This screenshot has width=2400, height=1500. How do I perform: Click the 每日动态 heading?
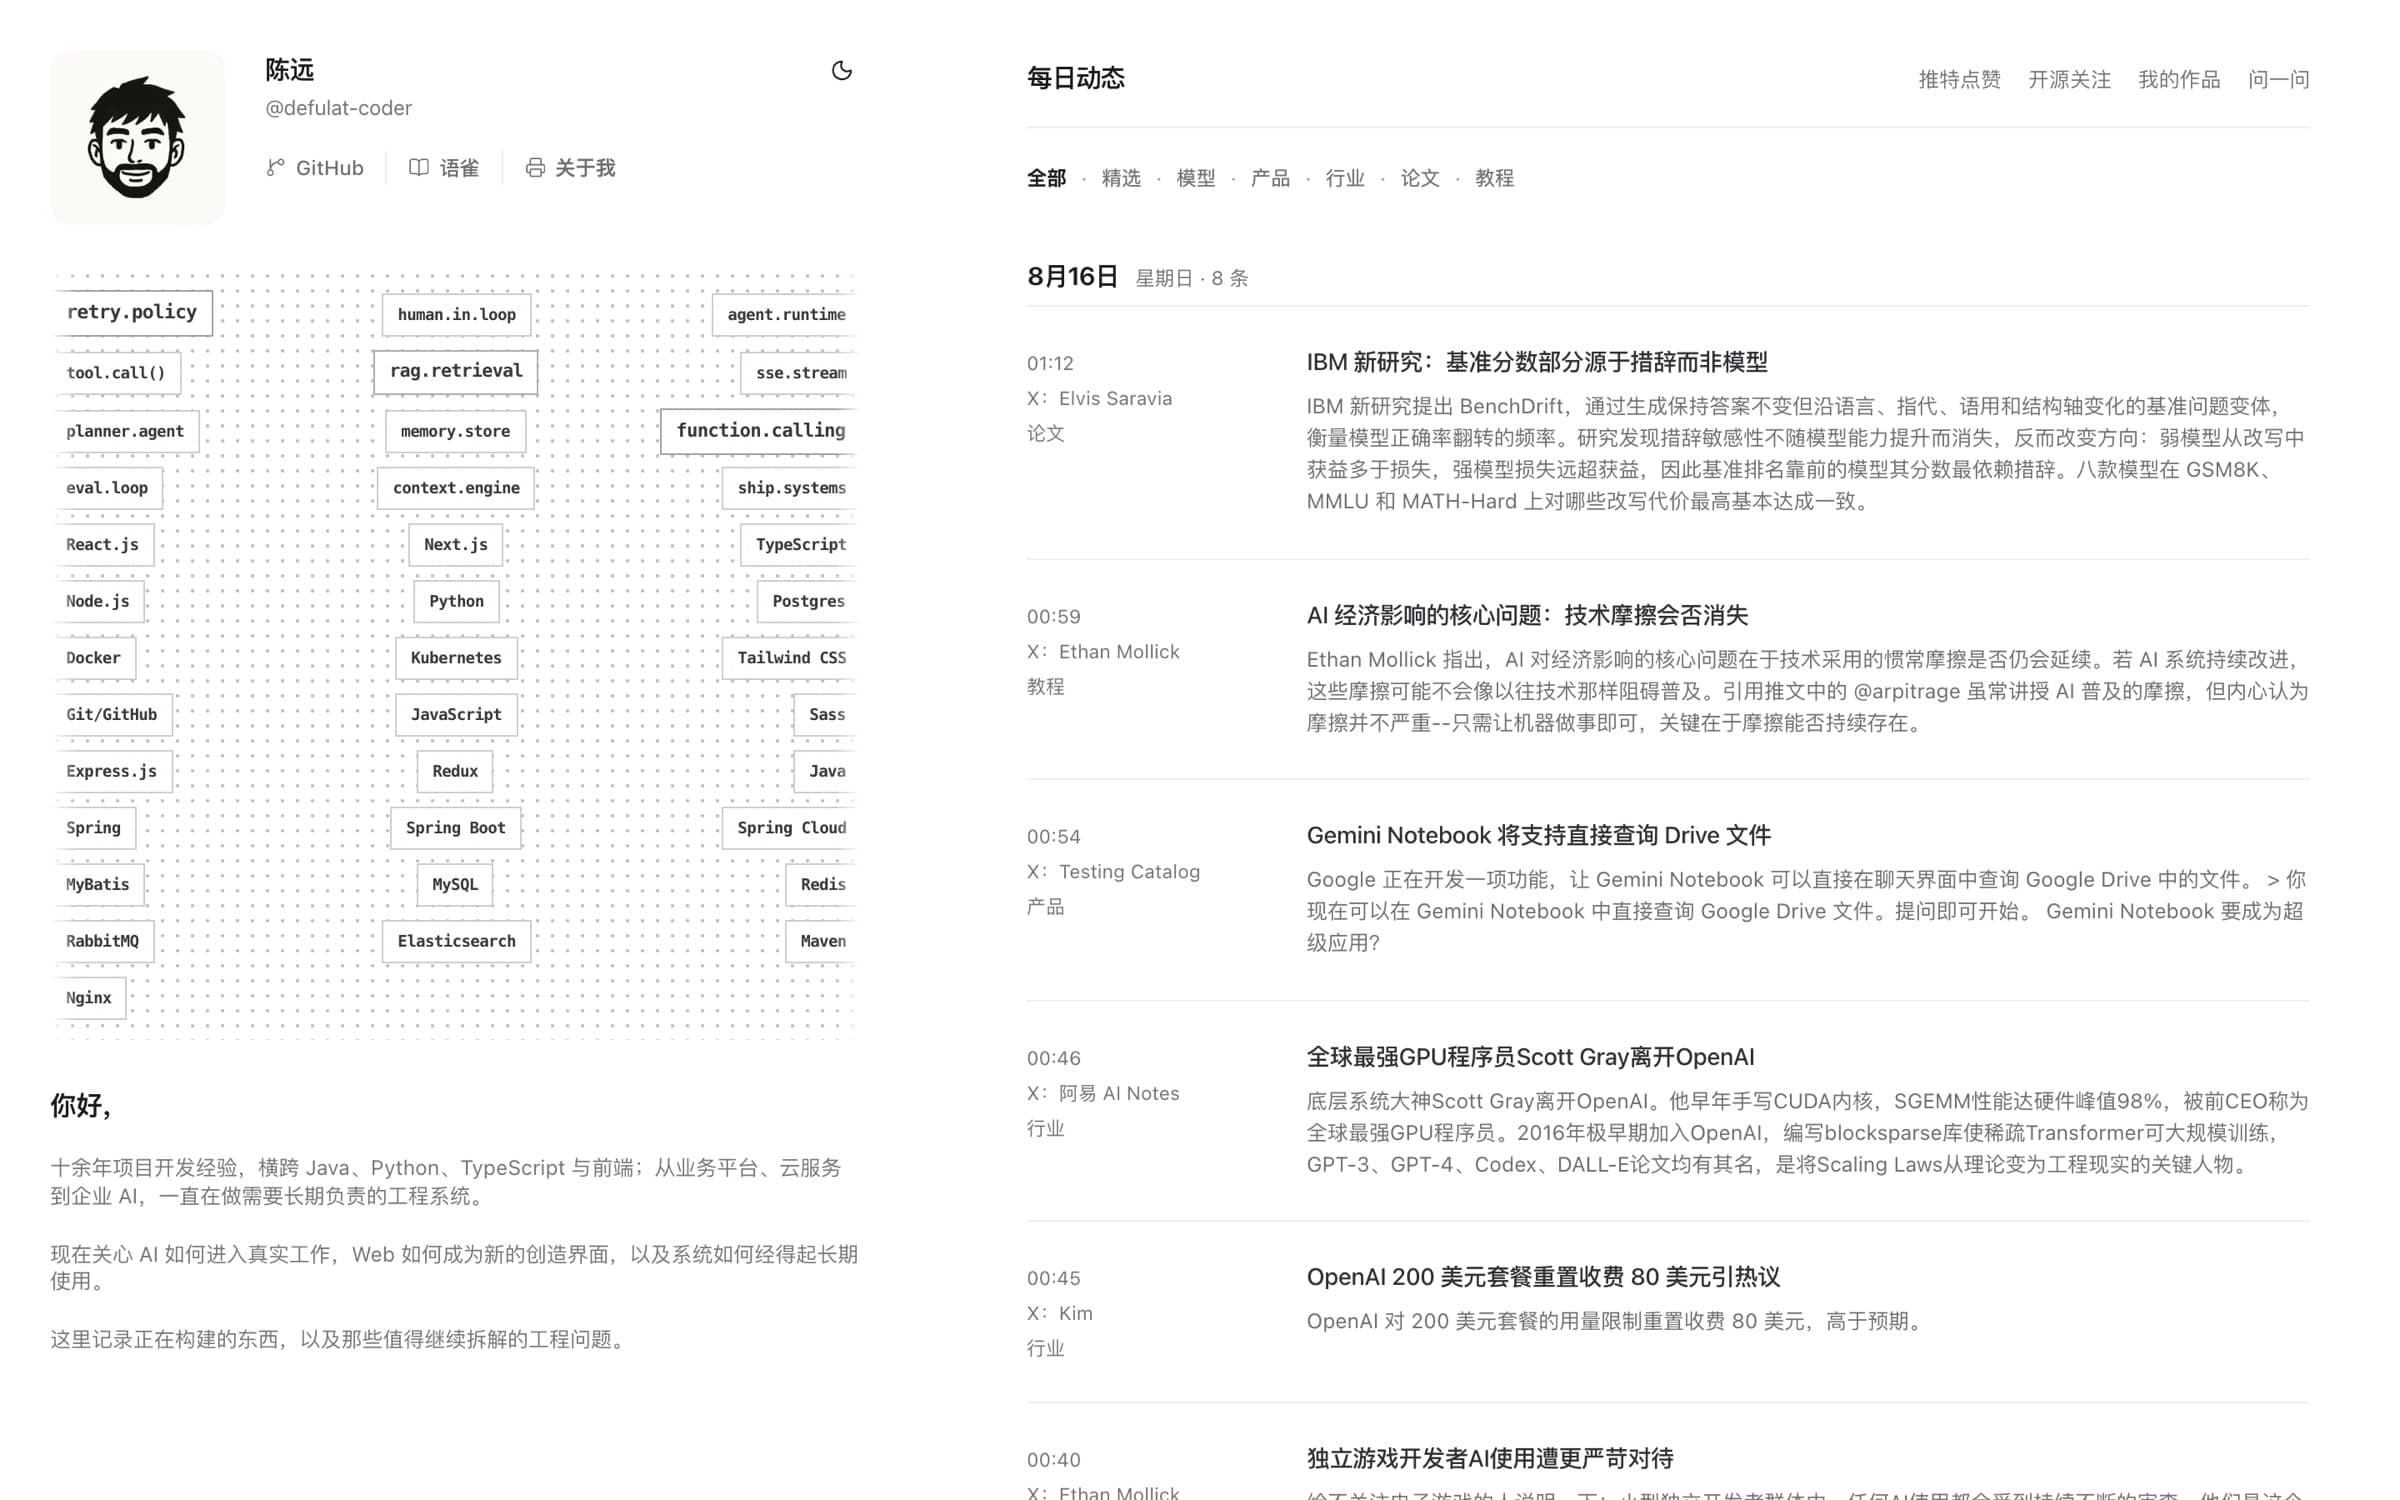[x=1076, y=78]
